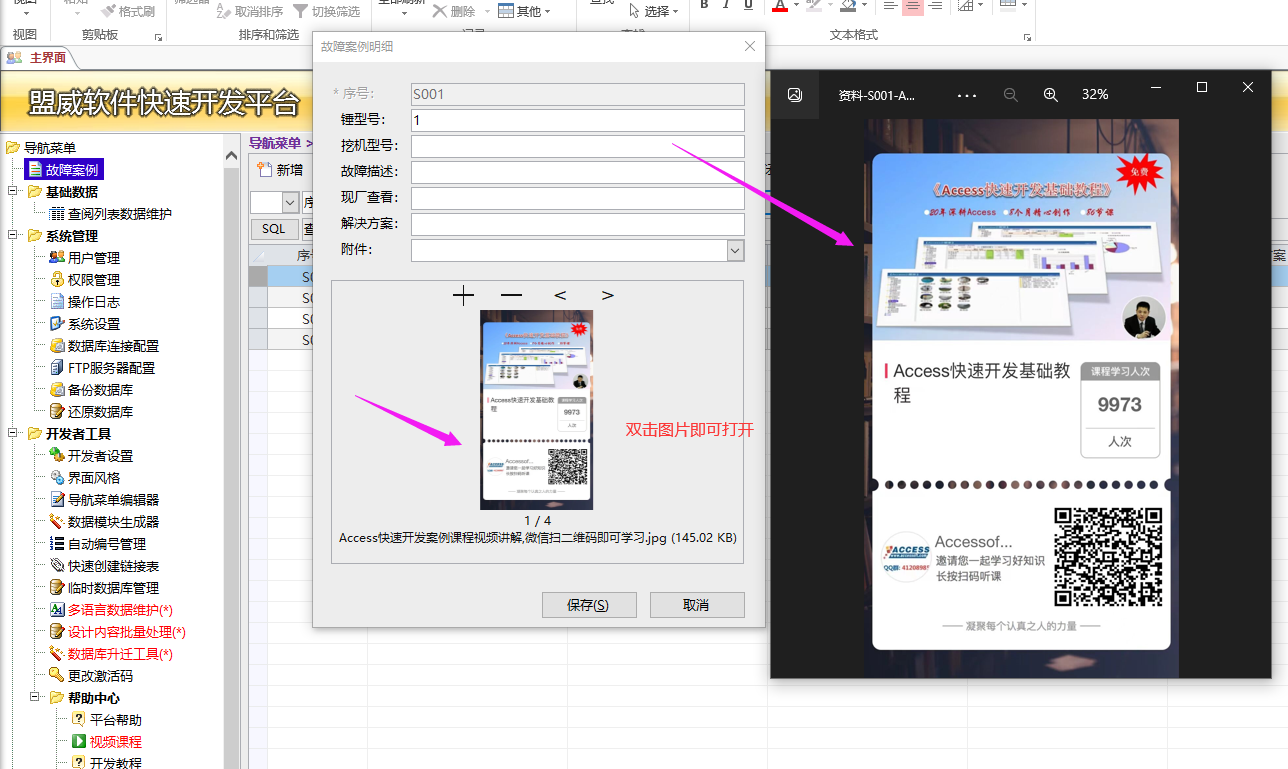Image resolution: width=1288 pixels, height=769 pixels.
Task: Click 取消排序 in ribbon
Action: point(248,11)
